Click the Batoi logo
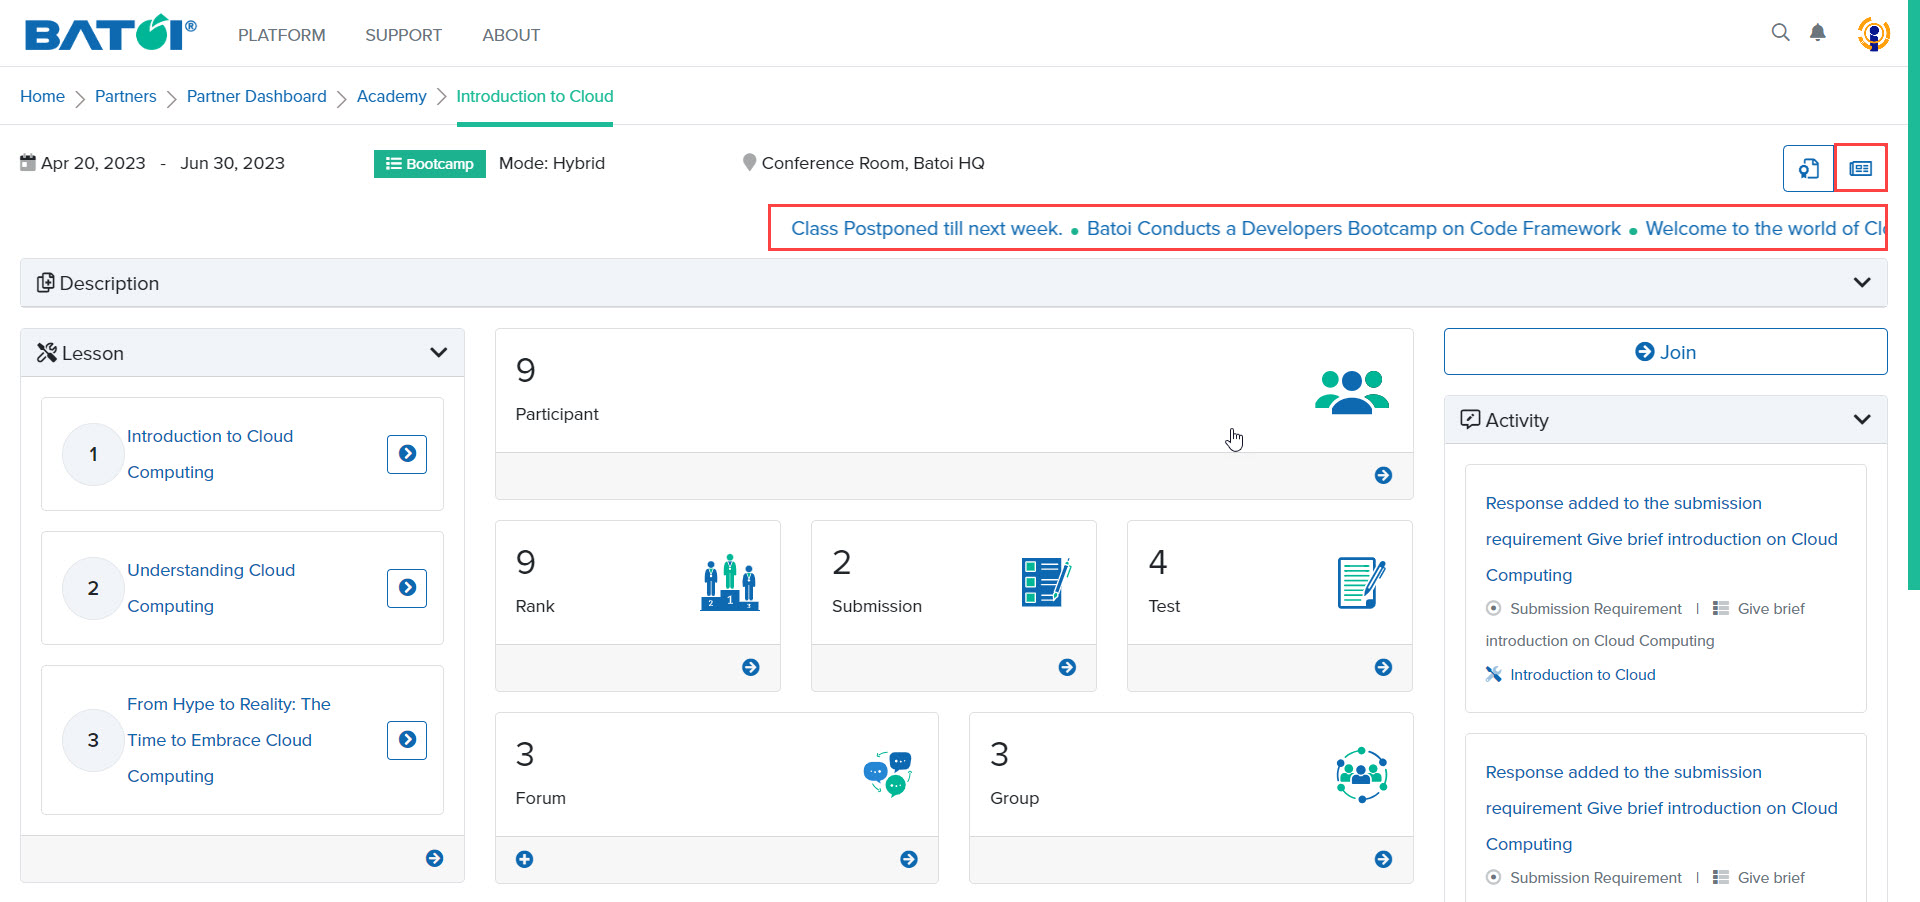 pyautogui.click(x=110, y=33)
